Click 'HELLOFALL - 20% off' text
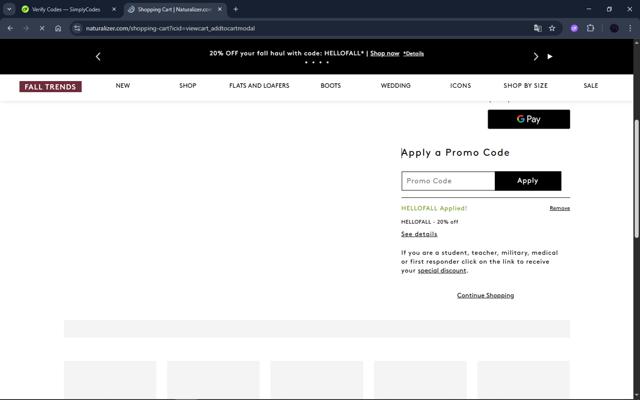The height and width of the screenshot is (400, 640). (429, 222)
